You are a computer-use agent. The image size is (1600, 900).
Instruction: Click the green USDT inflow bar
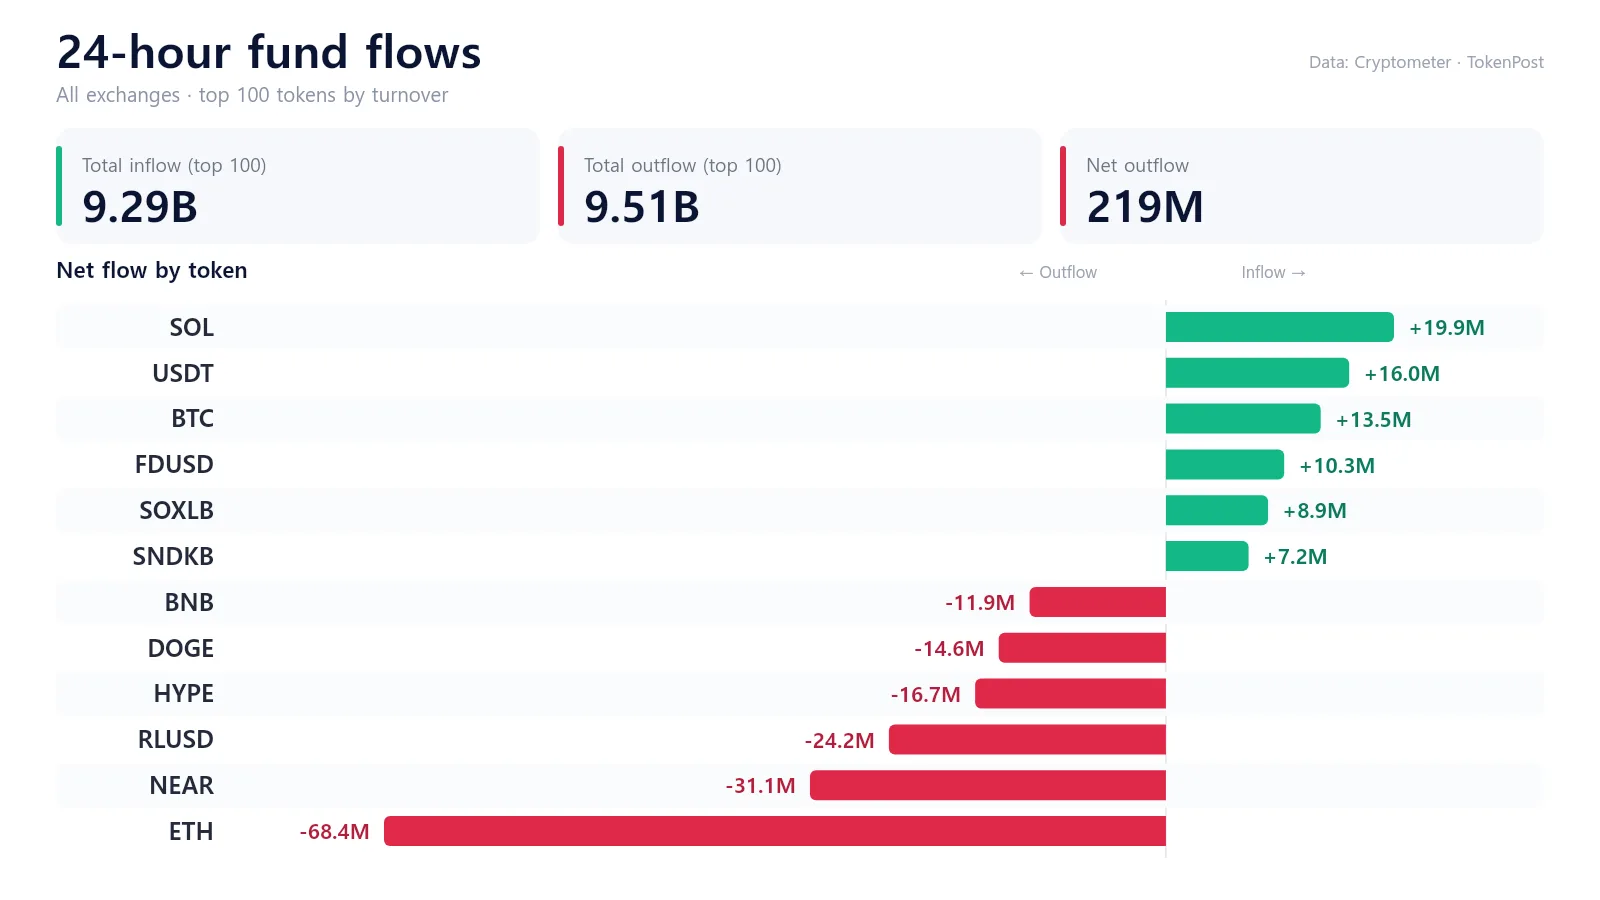point(1257,373)
